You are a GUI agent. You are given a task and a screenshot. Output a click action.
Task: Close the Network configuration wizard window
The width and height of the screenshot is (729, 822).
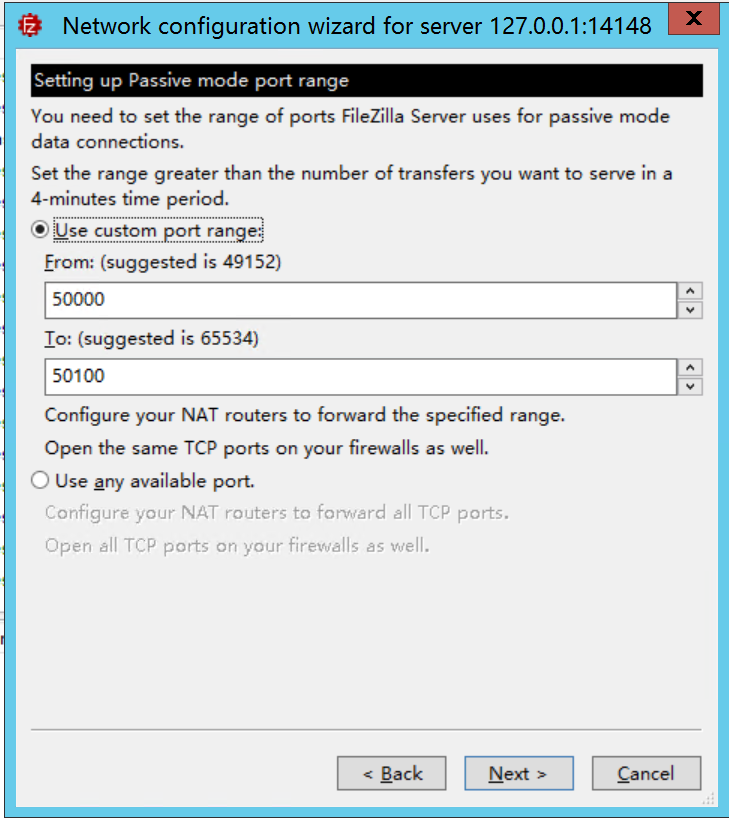pyautogui.click(x=693, y=19)
